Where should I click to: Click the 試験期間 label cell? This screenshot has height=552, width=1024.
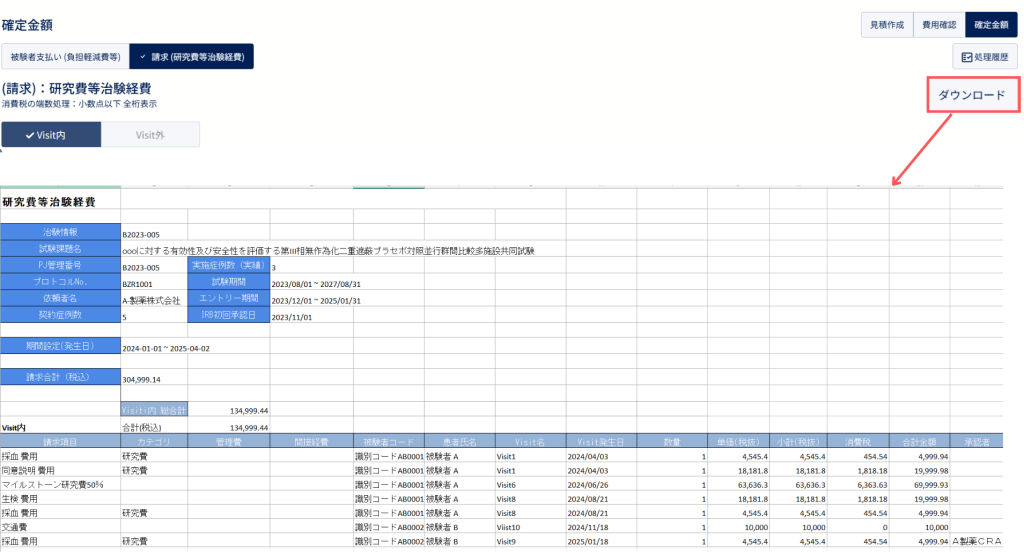tap(229, 282)
